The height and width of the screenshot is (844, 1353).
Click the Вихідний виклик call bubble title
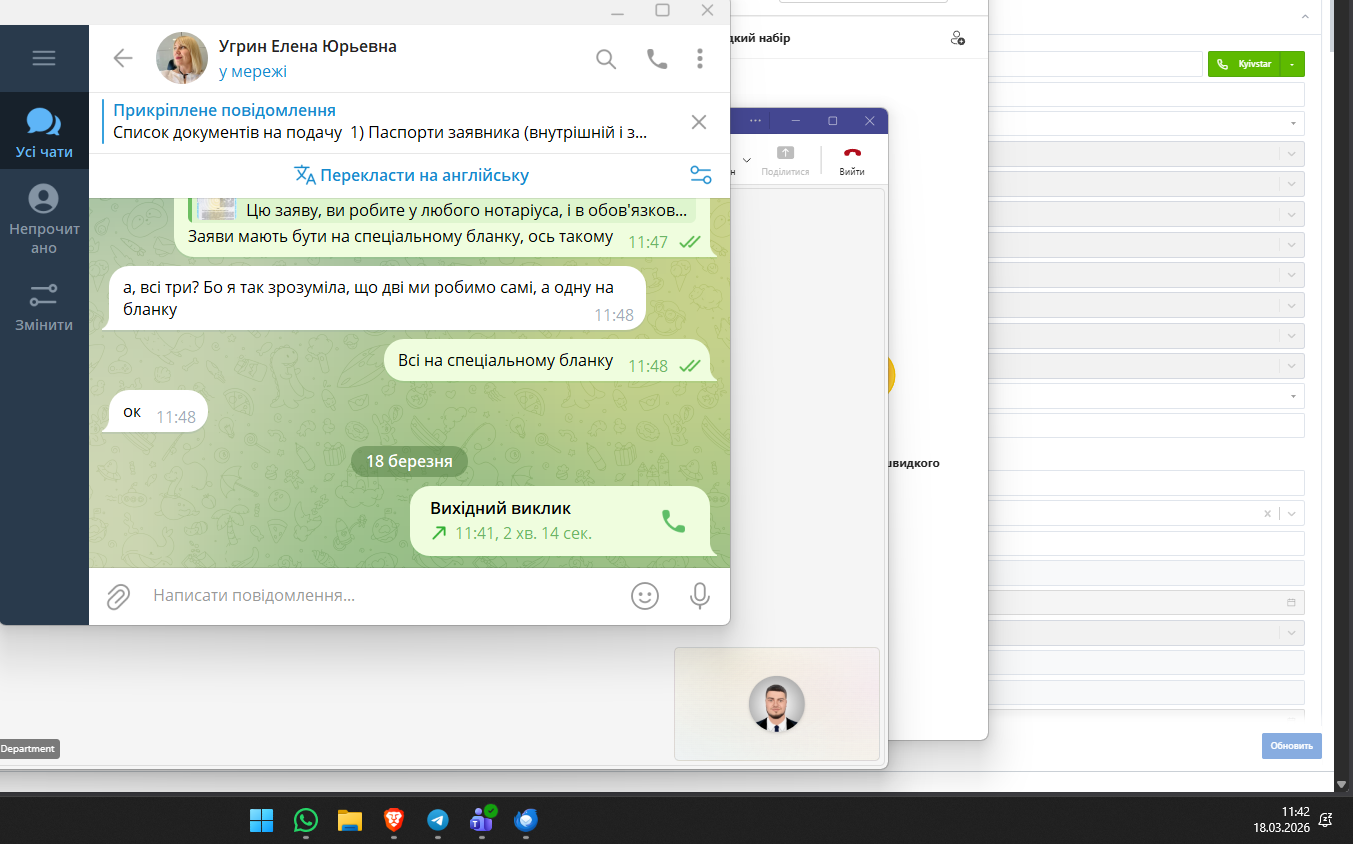click(x=501, y=508)
